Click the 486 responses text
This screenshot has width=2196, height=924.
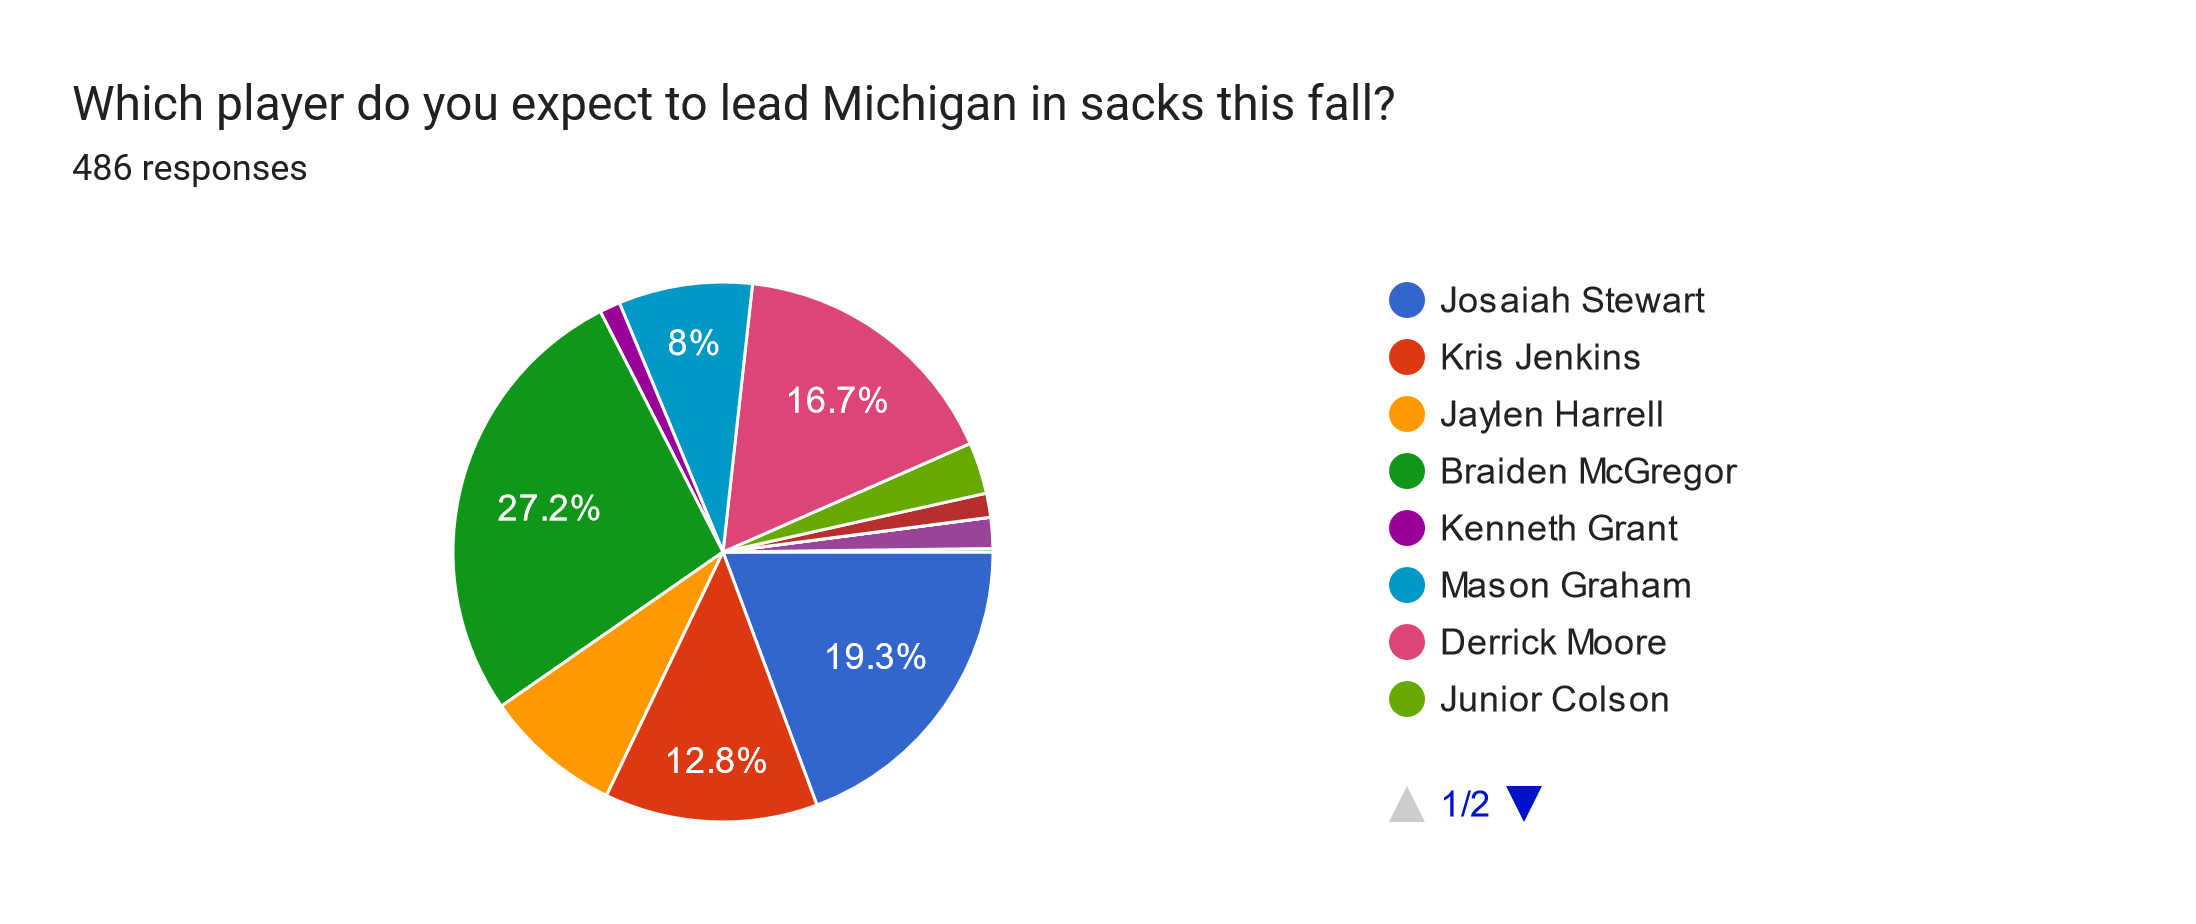(190, 168)
